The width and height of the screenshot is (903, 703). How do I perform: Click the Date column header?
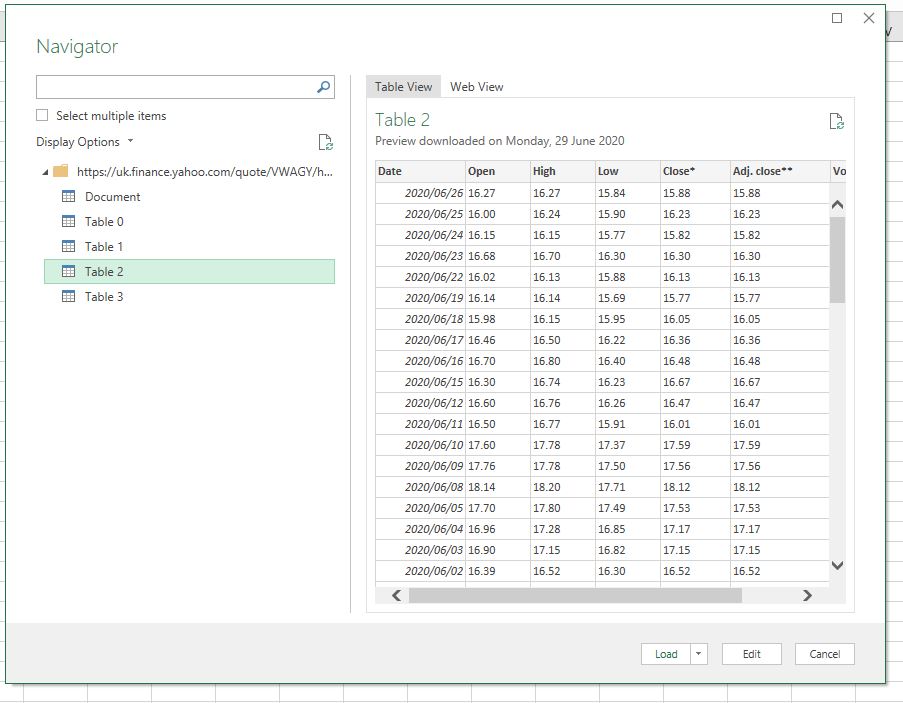click(420, 171)
